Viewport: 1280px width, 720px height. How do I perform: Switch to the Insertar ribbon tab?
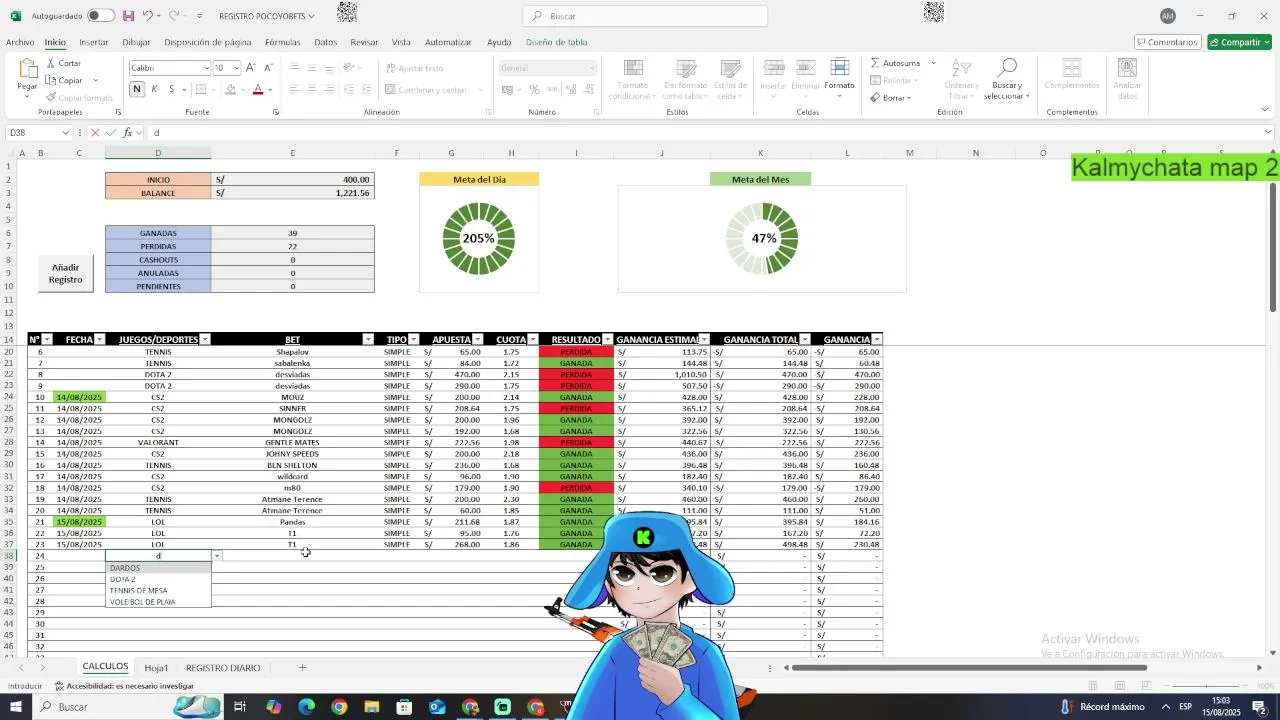click(x=94, y=42)
